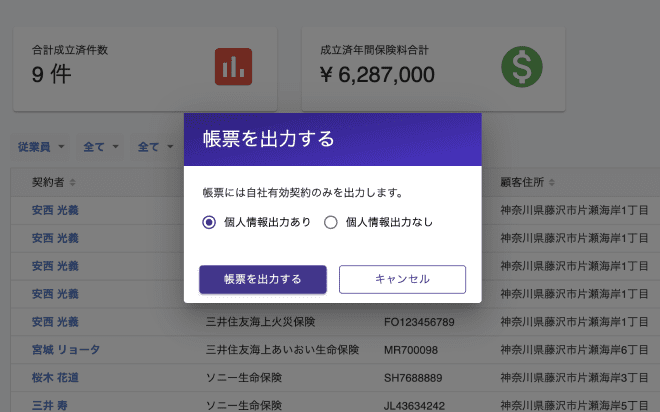Open 桜木 花道 contractor link
Screen dimensions: 660x412
point(55,377)
